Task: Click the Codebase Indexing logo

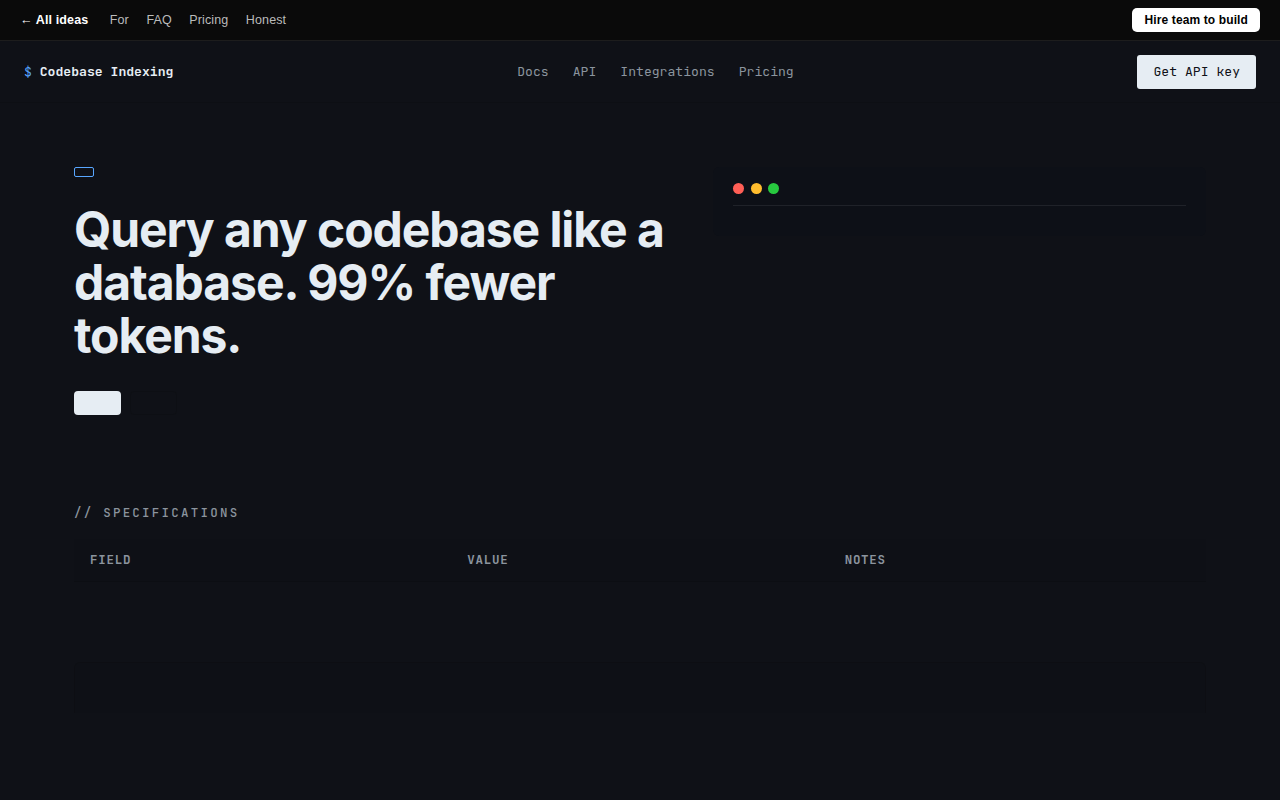Action: (98, 72)
